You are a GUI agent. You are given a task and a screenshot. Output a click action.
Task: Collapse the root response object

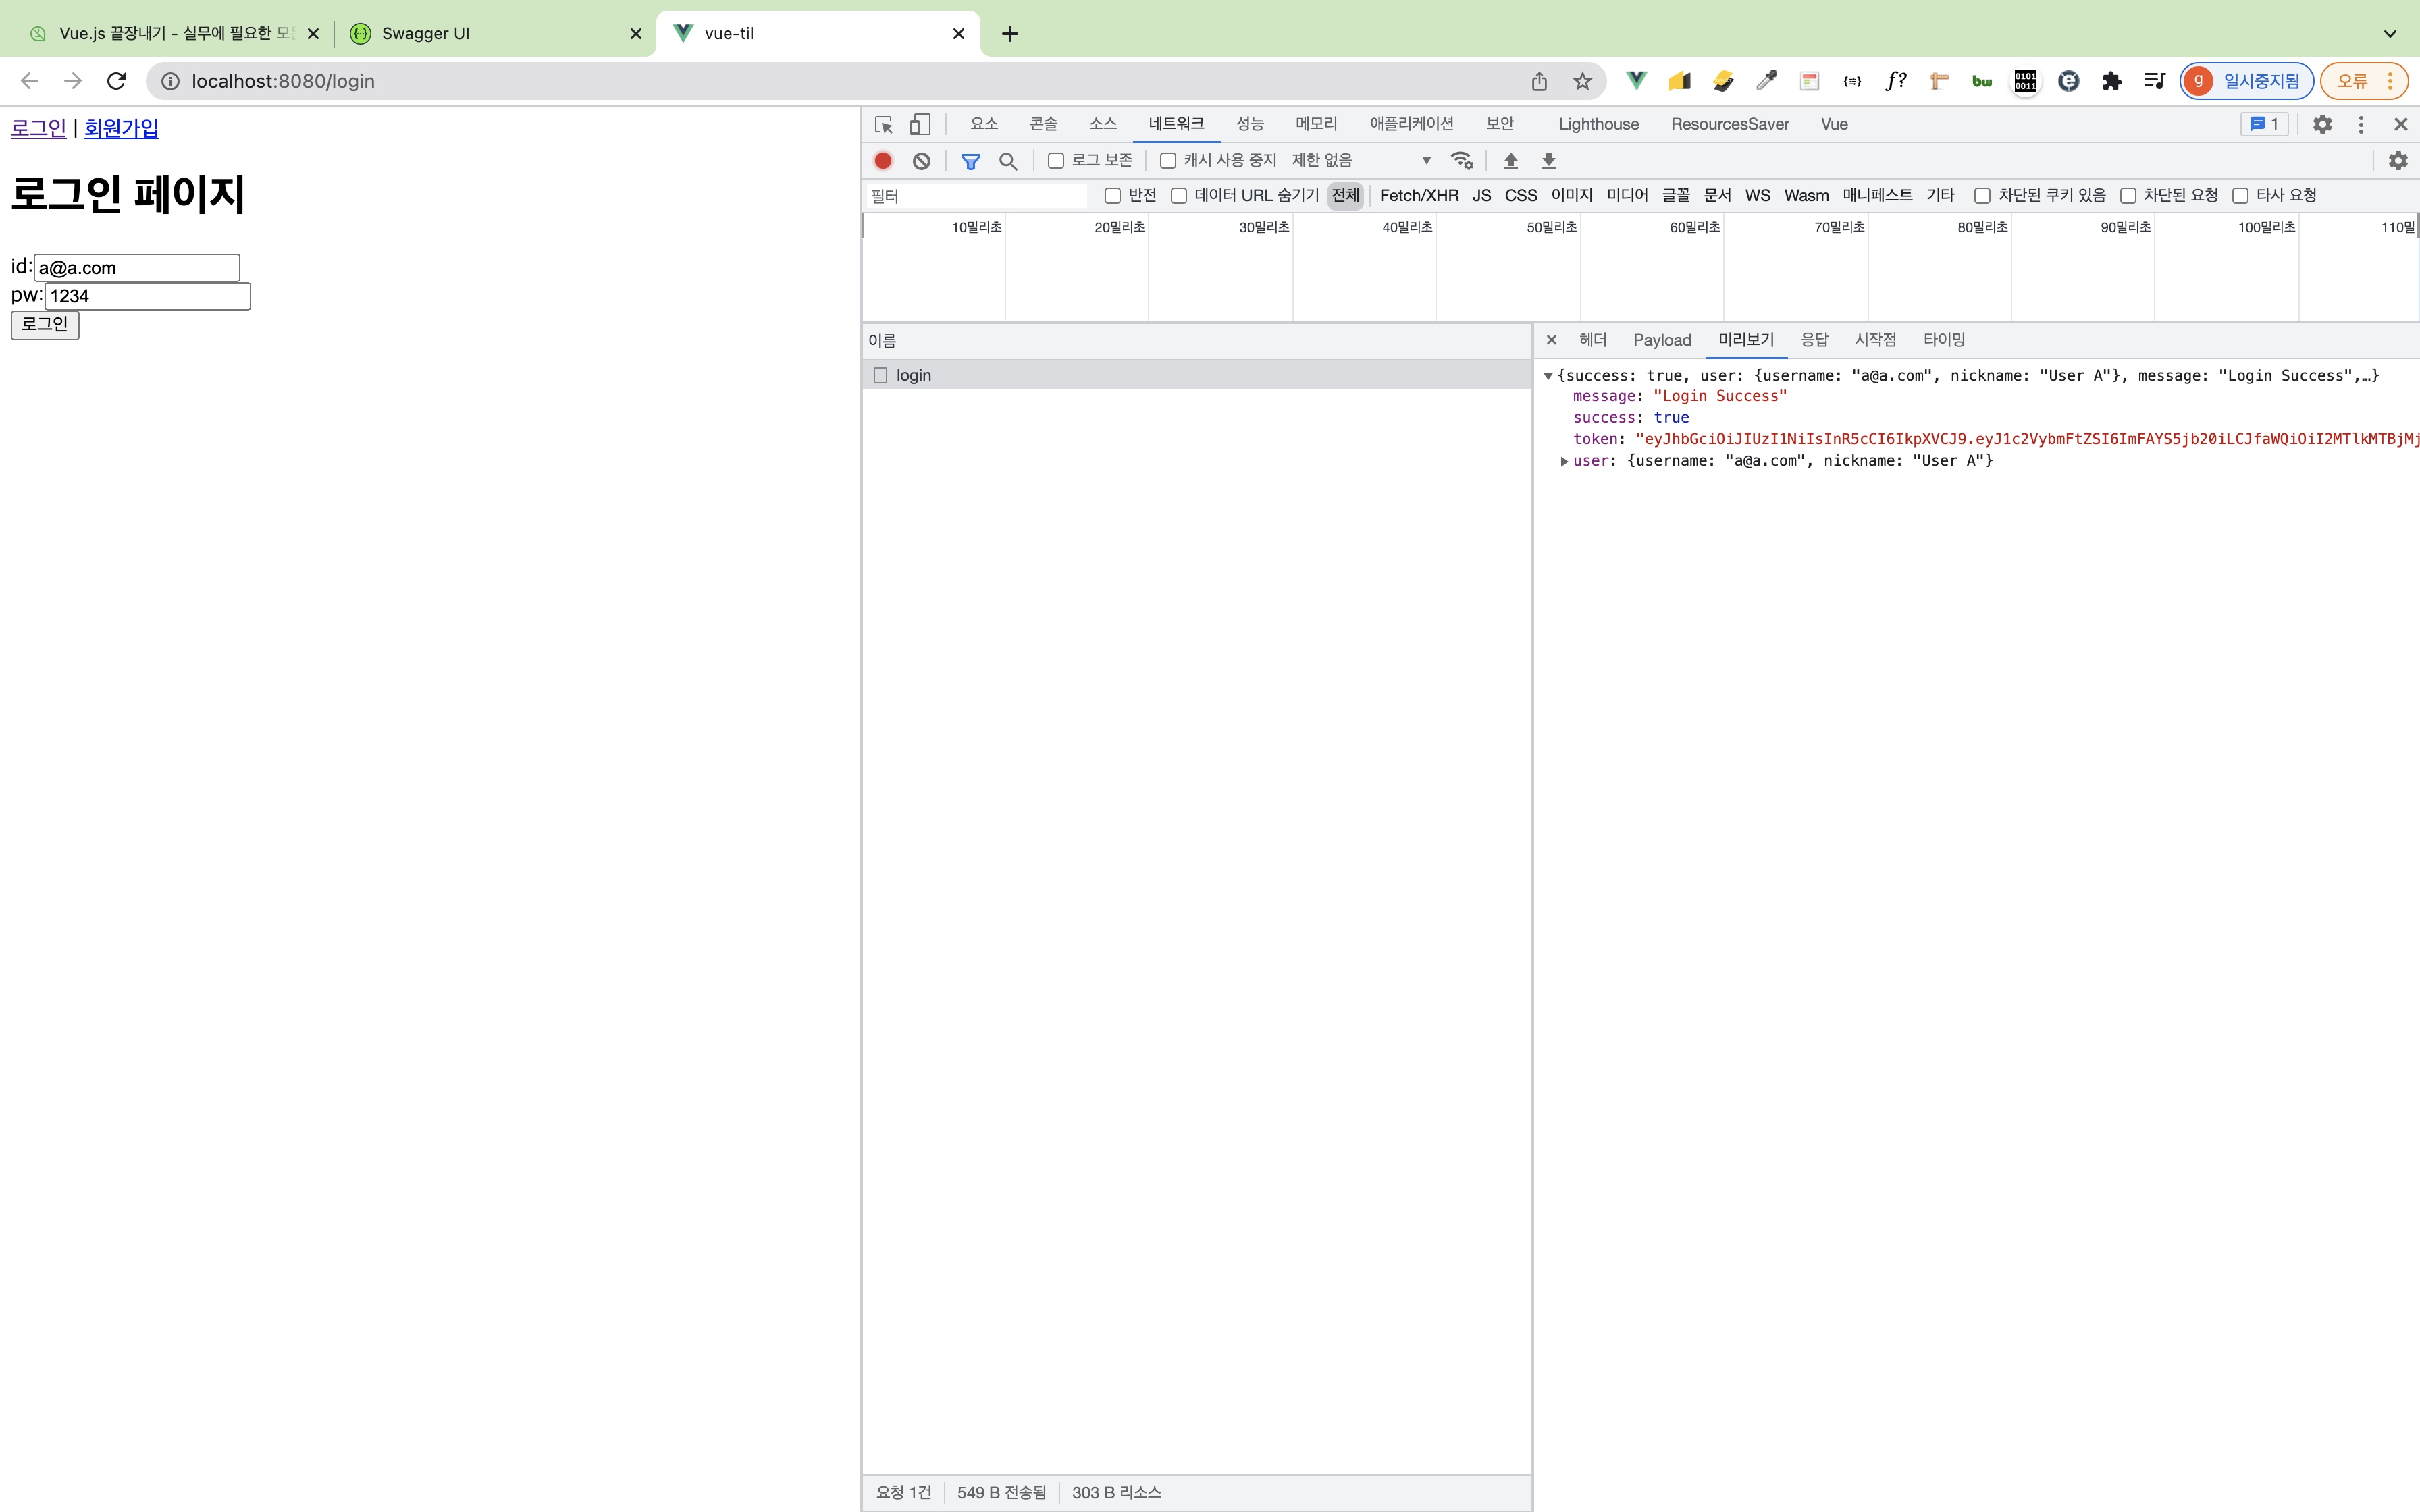pyautogui.click(x=1548, y=376)
